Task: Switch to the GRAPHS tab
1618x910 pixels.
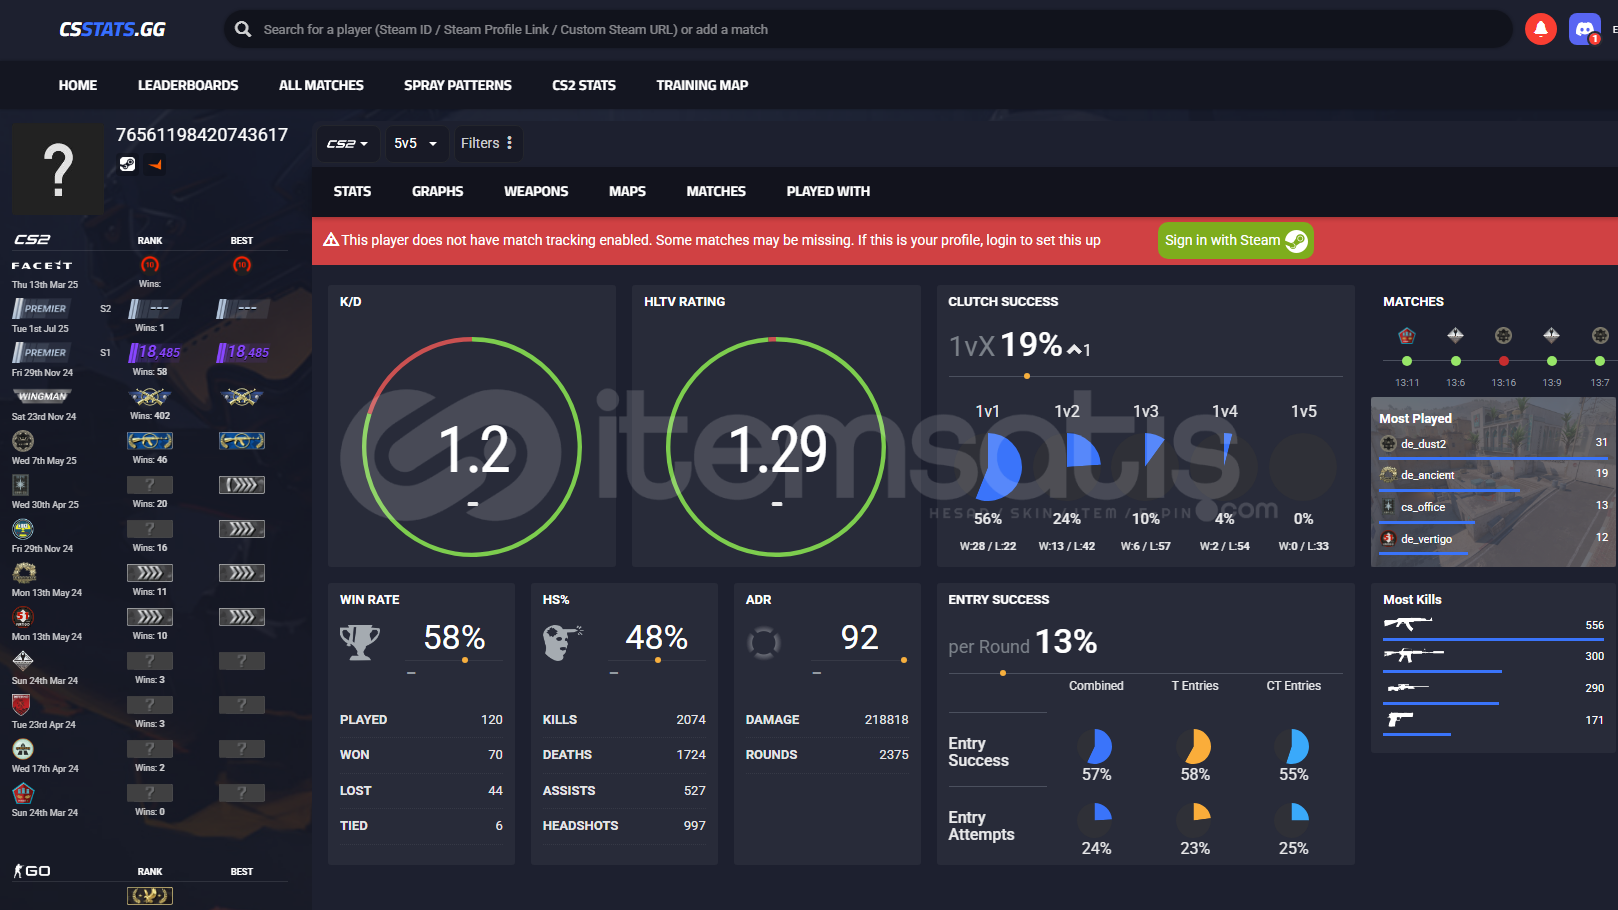Action: (x=438, y=191)
